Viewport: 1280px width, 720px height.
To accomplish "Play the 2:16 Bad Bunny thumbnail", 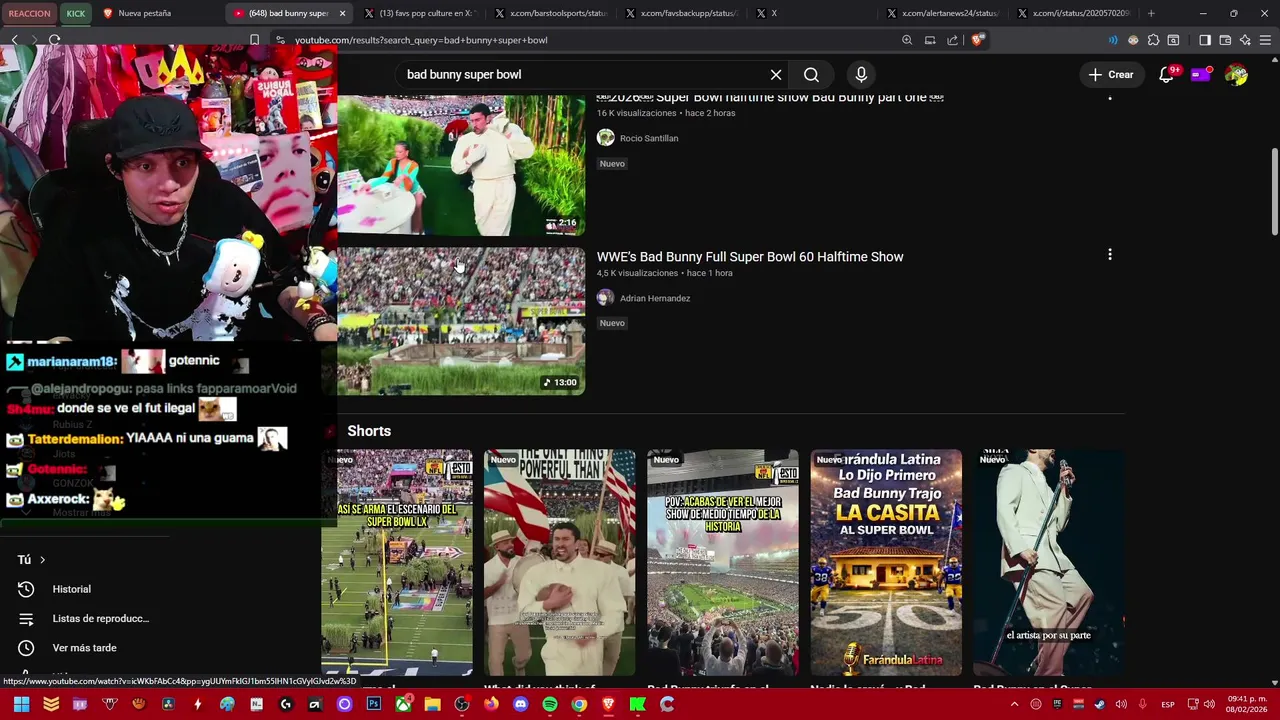I will tap(461, 165).
